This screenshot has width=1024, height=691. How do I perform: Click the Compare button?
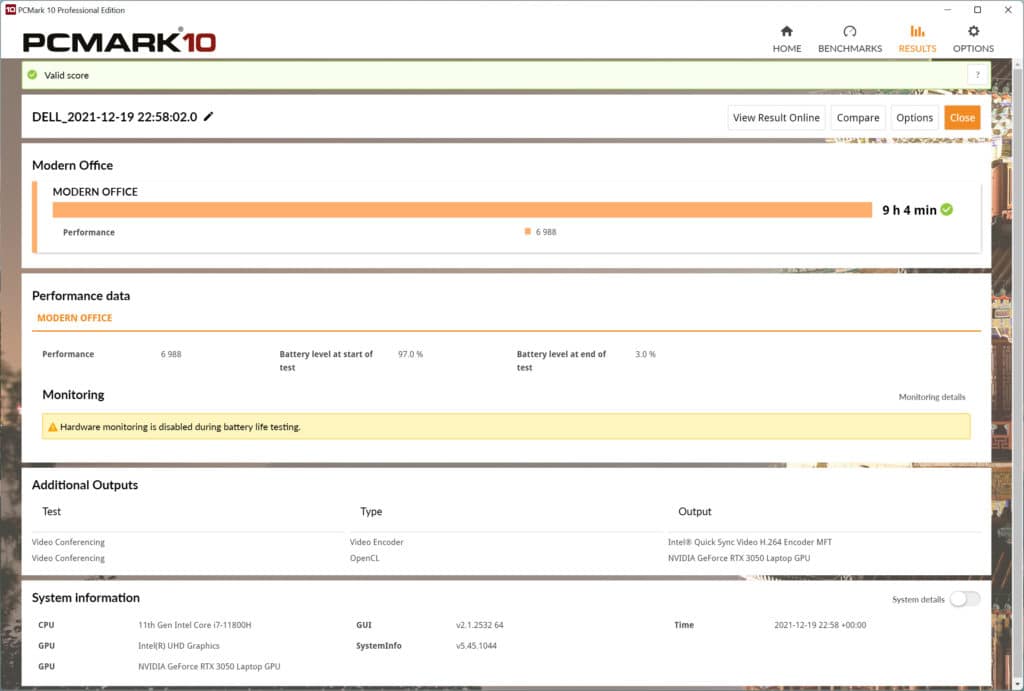pos(857,118)
